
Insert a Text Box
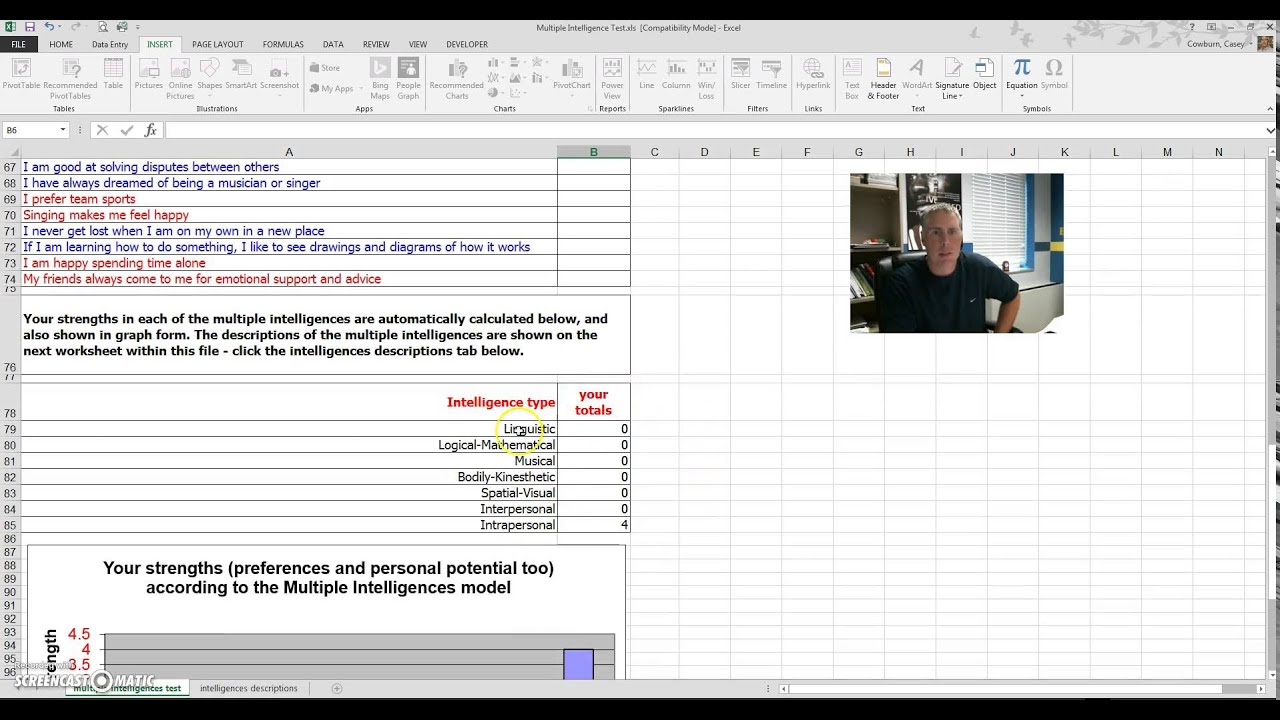click(852, 78)
